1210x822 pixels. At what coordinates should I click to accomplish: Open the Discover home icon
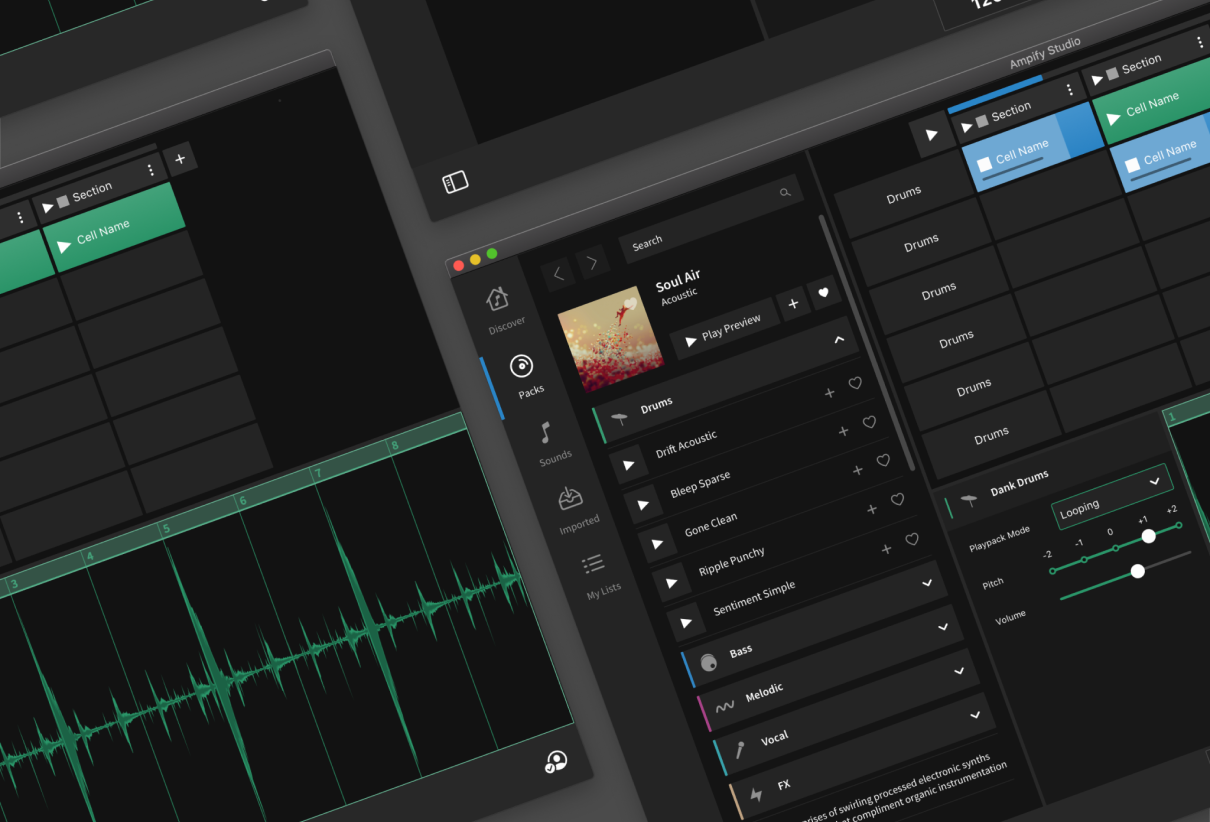click(498, 298)
